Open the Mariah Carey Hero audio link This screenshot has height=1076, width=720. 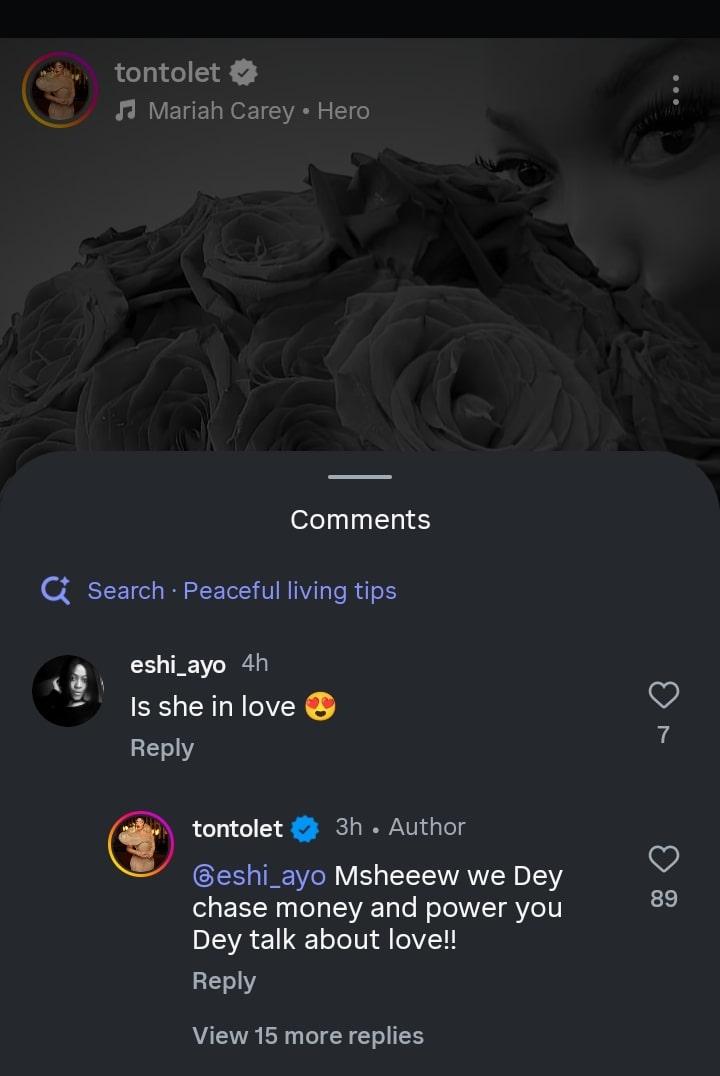[258, 111]
